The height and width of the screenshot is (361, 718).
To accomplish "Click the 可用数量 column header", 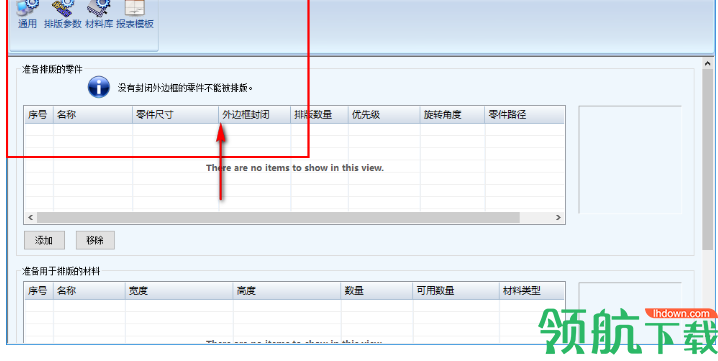I will click(456, 291).
